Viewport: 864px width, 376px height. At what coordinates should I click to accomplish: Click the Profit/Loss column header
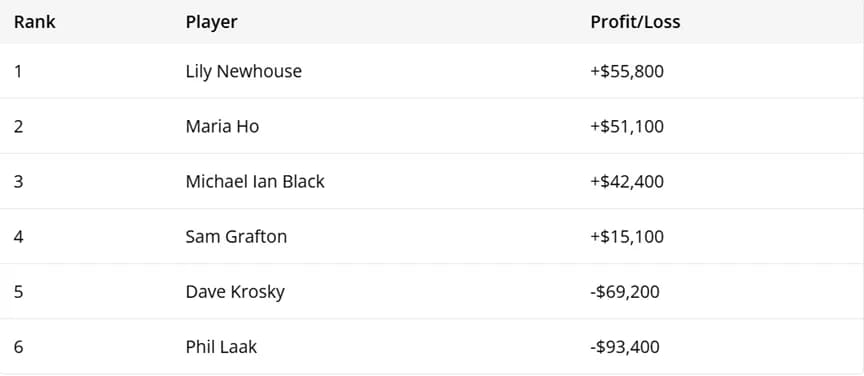pyautogui.click(x=635, y=22)
